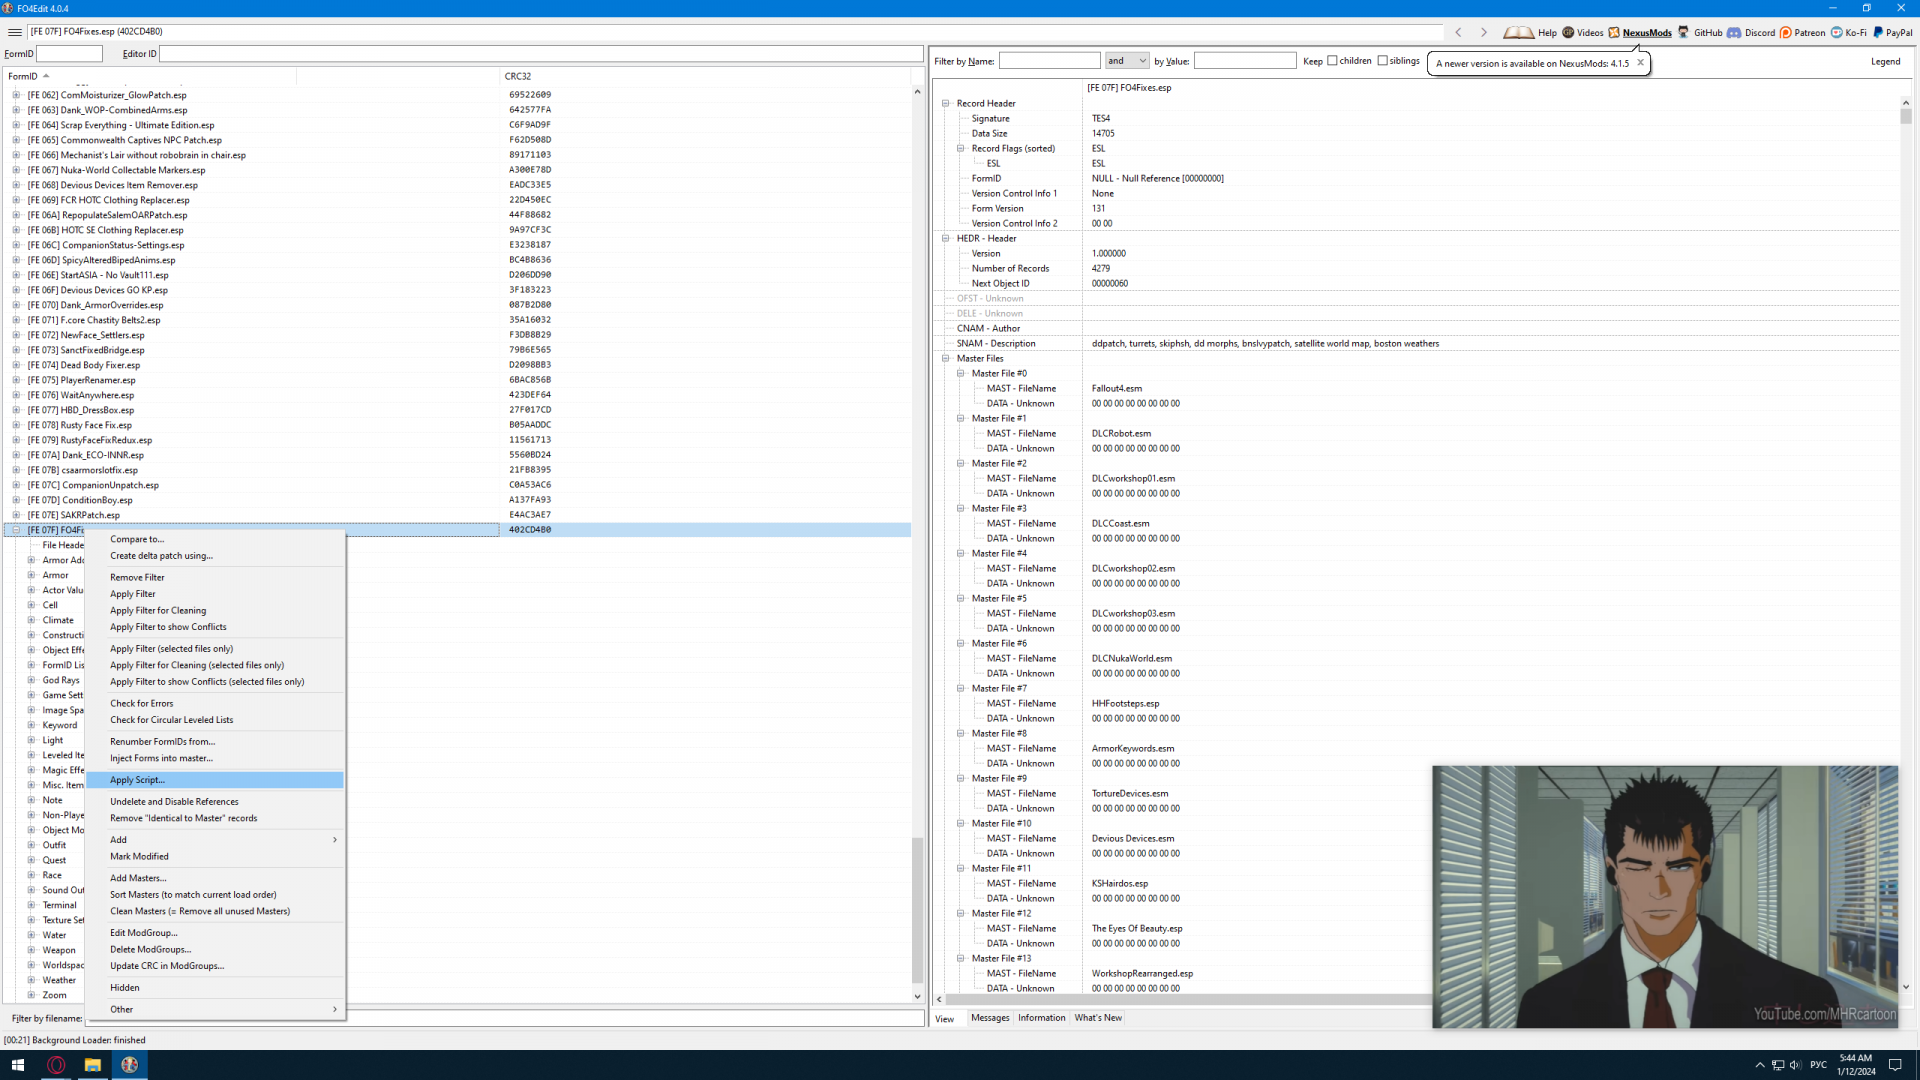Expand the [FE 07E] SAKRPatch.esp node
1920x1080 pixels.
pos(16,515)
